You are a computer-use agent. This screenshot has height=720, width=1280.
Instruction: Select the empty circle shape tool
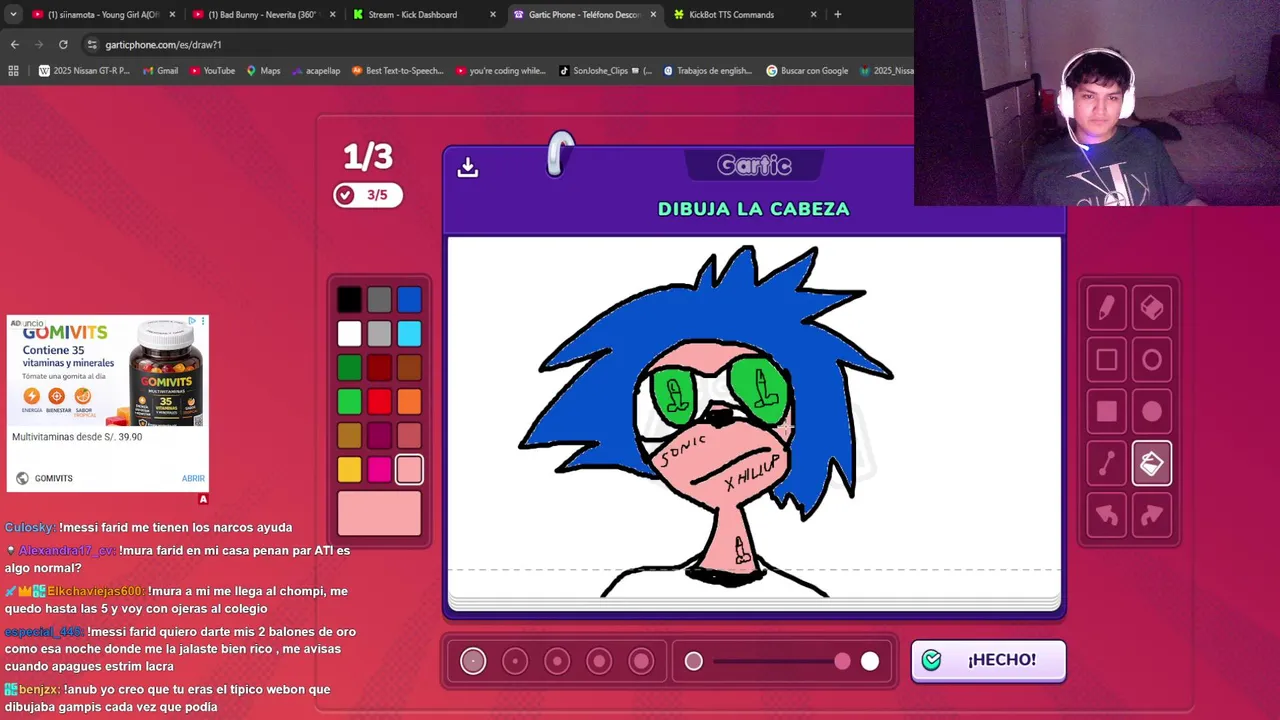(1152, 360)
